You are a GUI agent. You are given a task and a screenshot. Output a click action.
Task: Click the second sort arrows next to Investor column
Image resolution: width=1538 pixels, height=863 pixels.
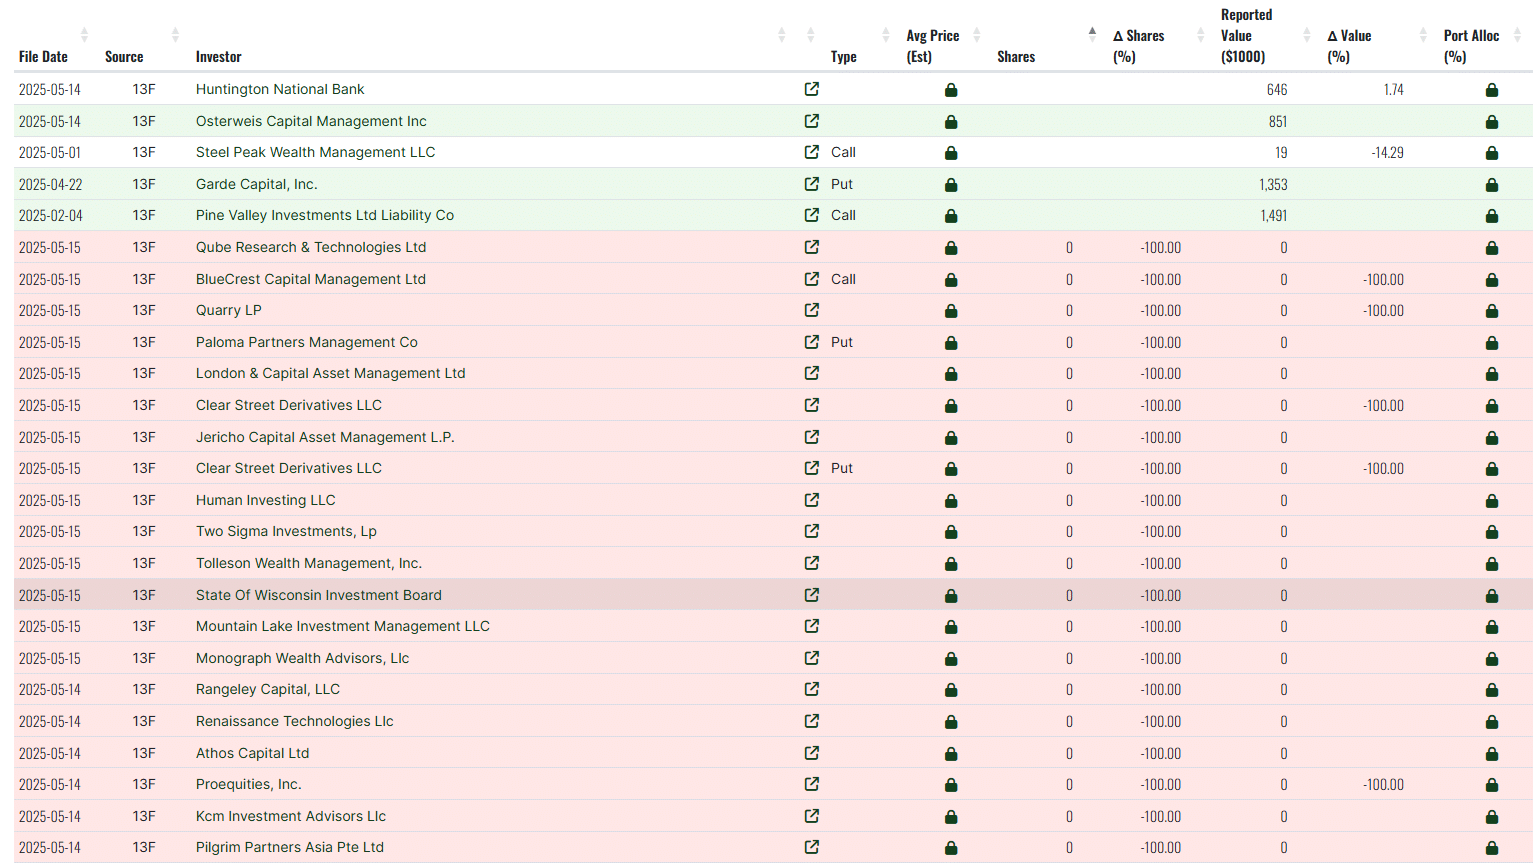(811, 35)
